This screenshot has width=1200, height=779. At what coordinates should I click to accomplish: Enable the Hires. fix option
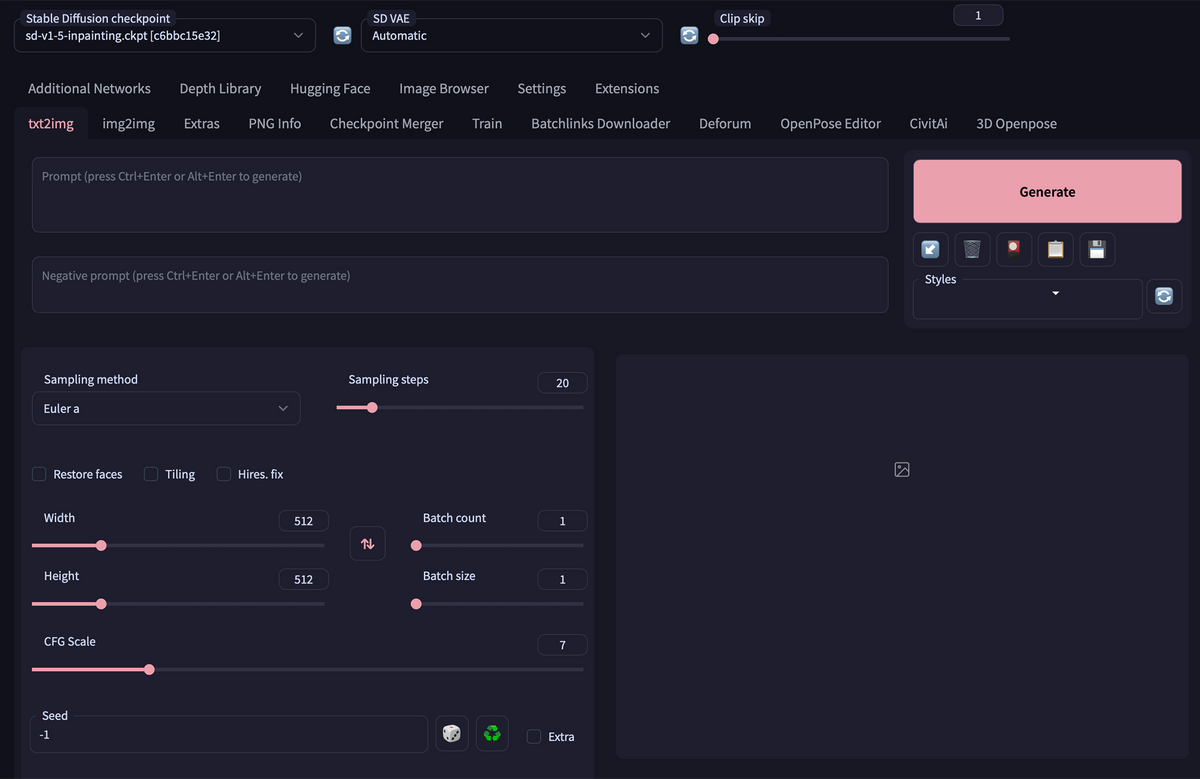tap(224, 474)
